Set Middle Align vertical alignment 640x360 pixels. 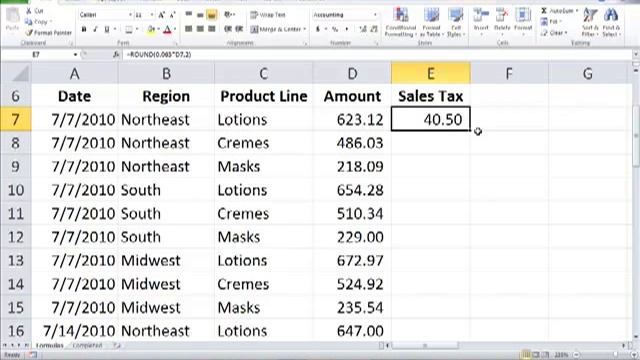(200, 15)
